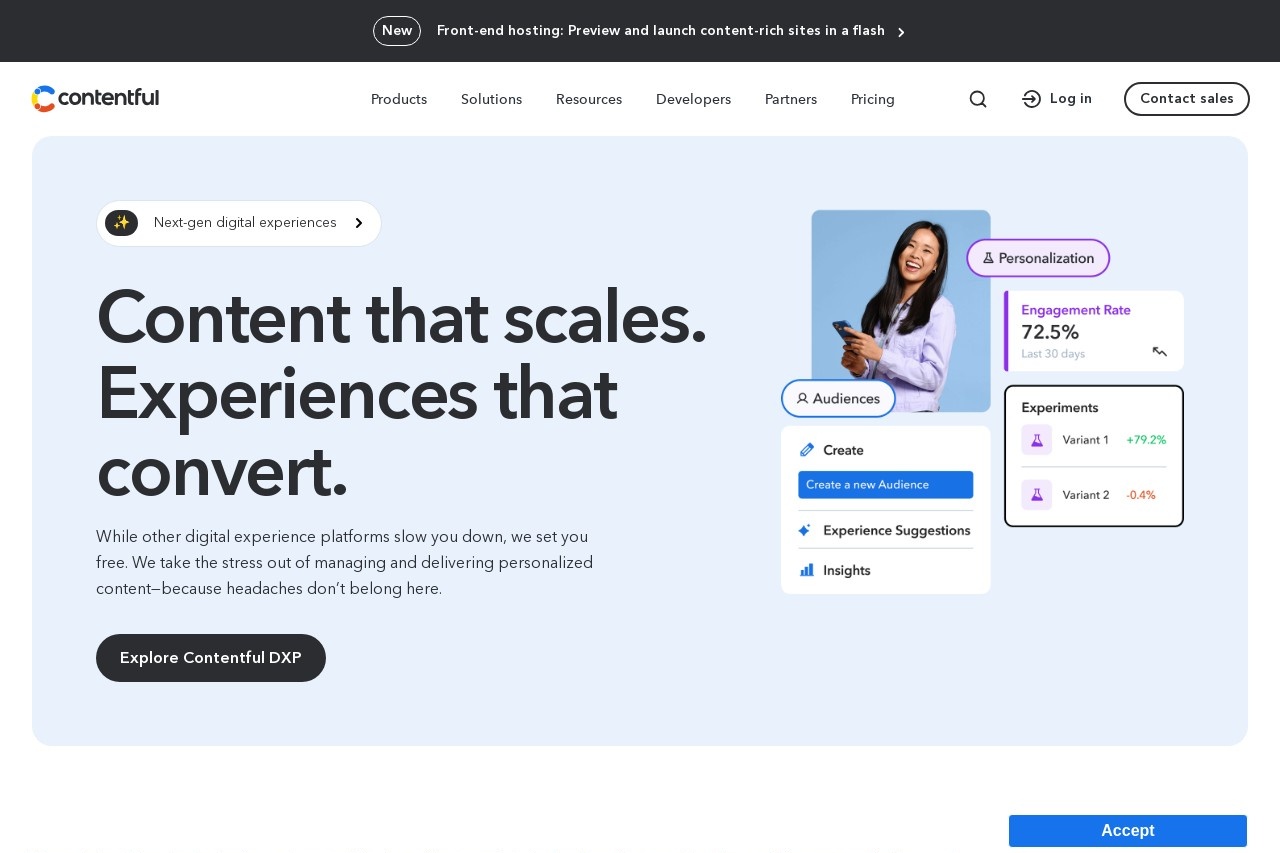Image resolution: width=1280 pixels, height=853 pixels.
Task: Click the flask icon beside Variant 1
Action: click(1037, 440)
